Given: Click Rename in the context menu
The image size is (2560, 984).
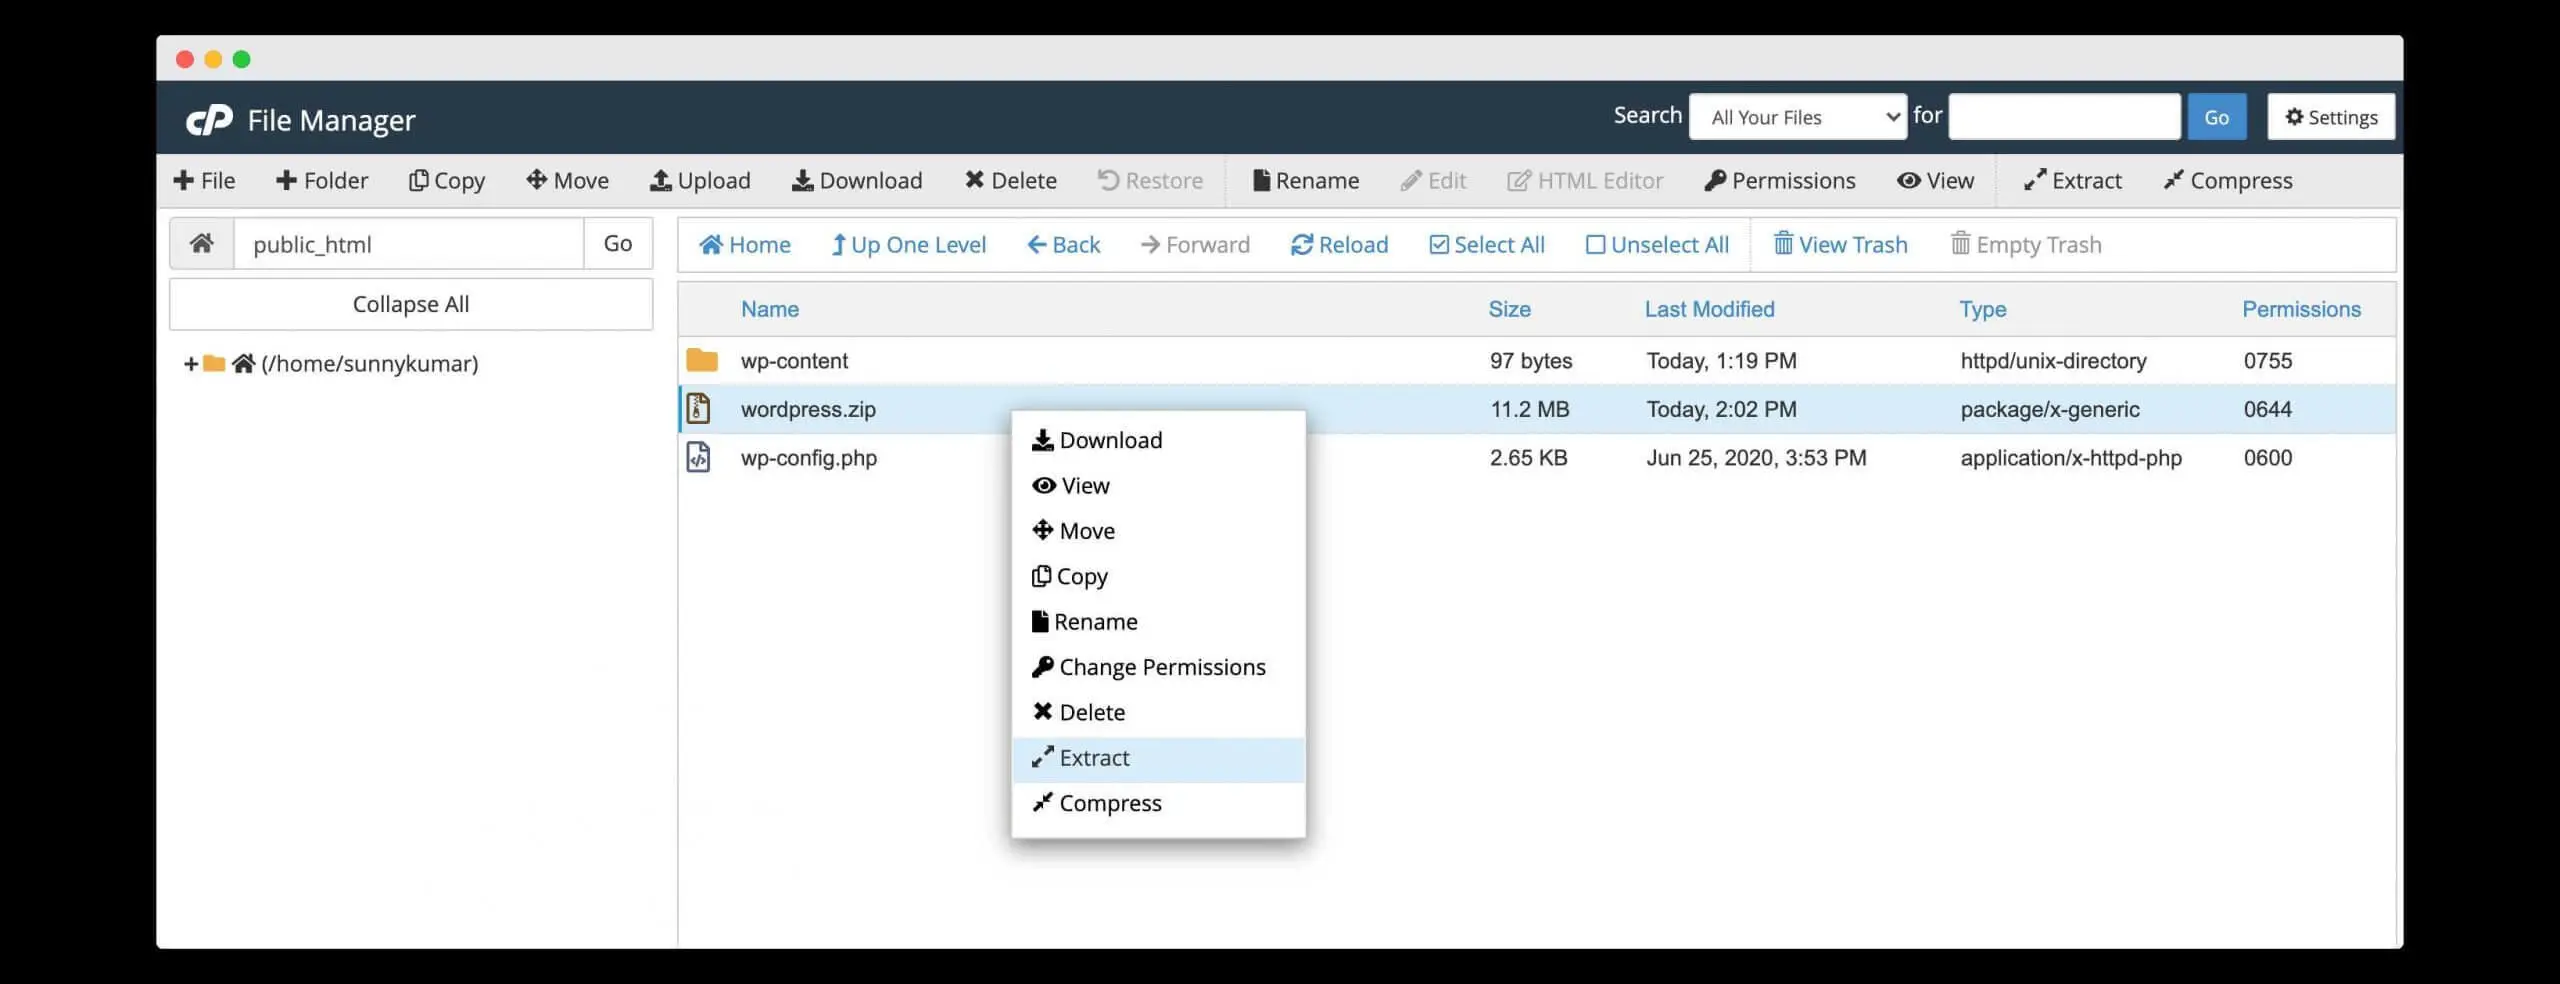Looking at the screenshot, I should [x=1095, y=621].
